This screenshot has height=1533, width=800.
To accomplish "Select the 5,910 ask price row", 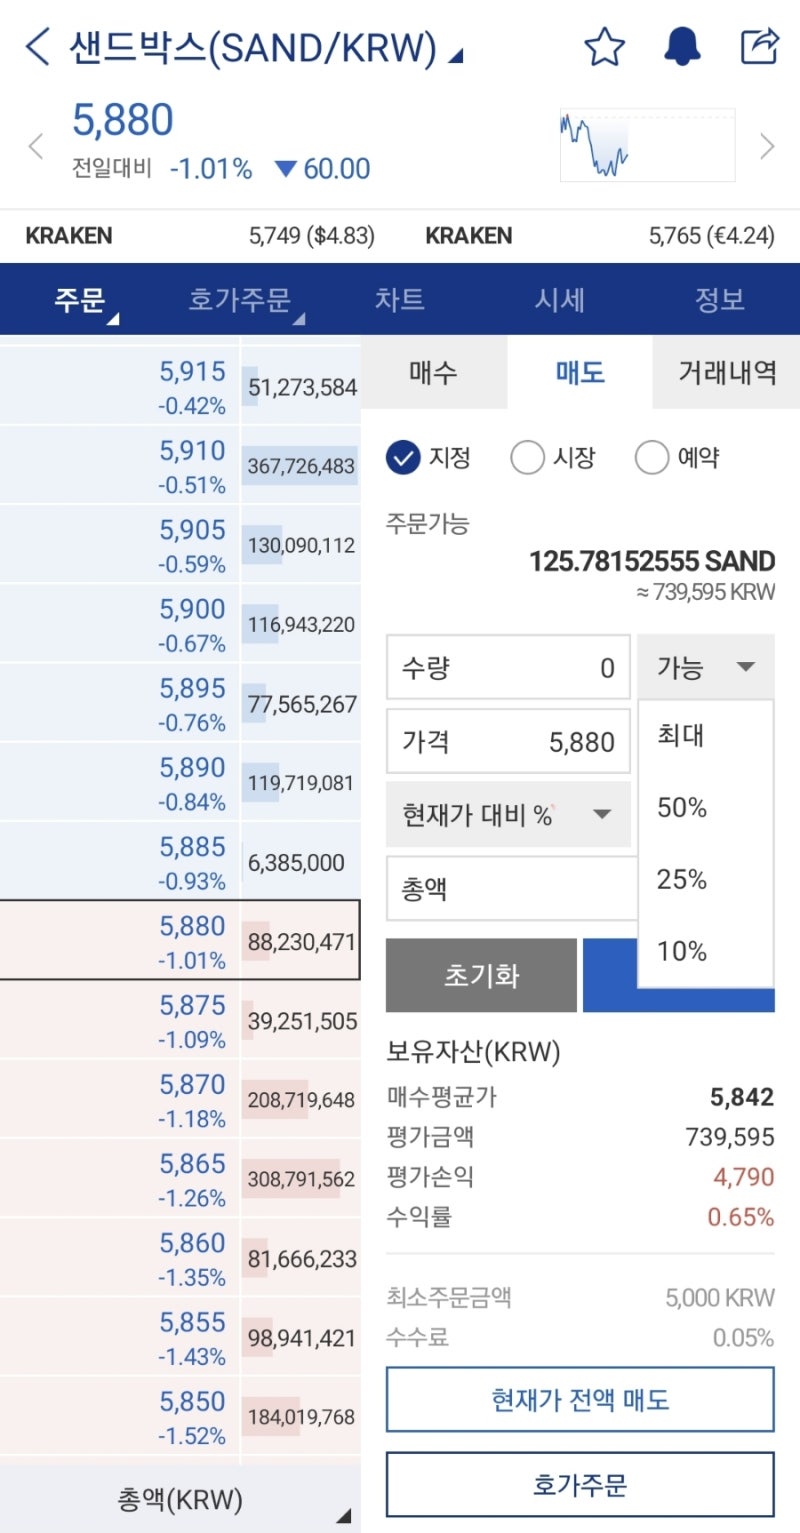I will [x=180, y=465].
